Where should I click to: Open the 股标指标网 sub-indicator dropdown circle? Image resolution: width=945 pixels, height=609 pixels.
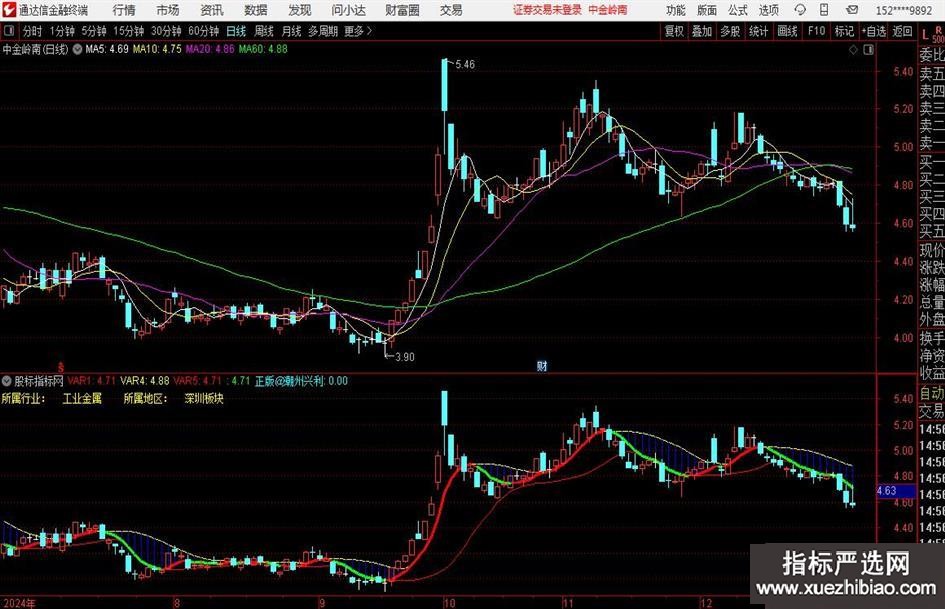click(x=7, y=381)
